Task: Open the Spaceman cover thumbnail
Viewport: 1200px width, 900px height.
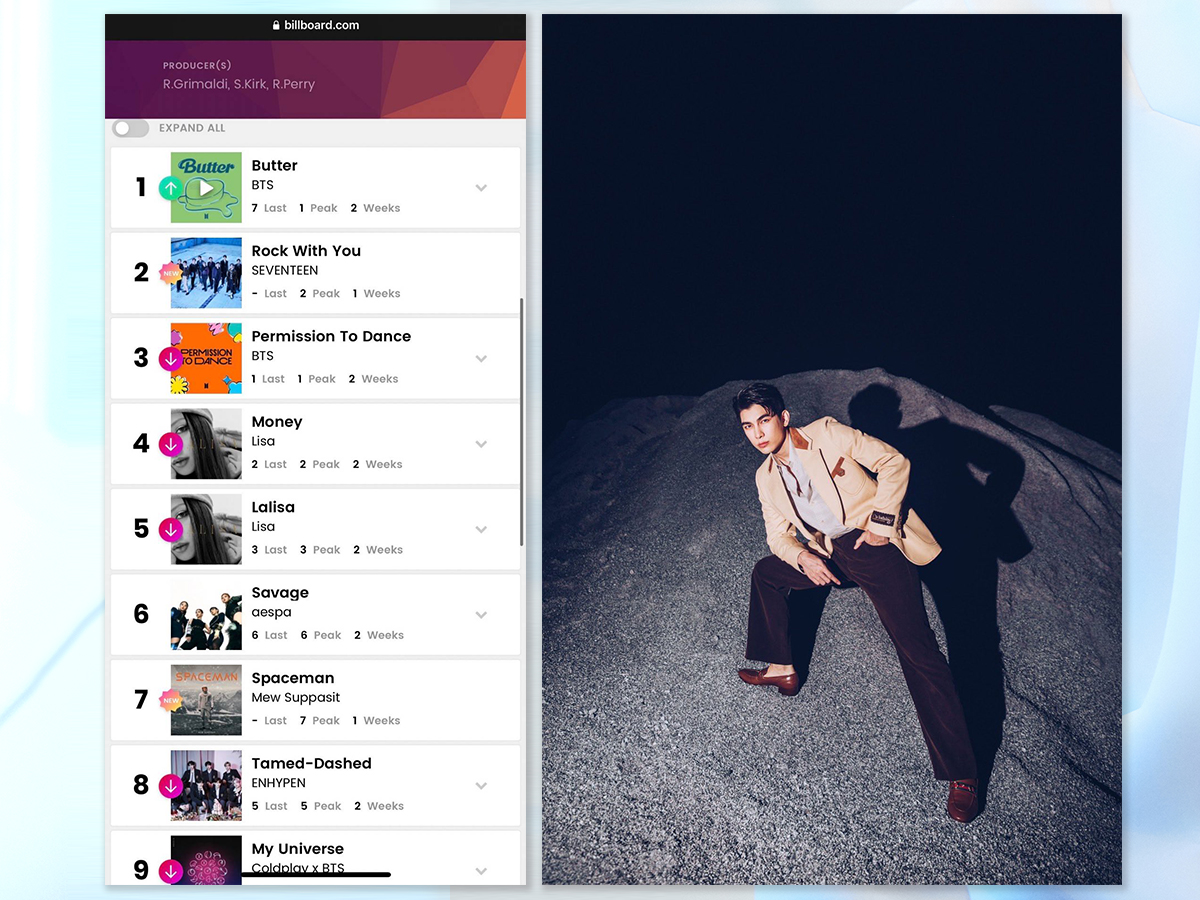Action: (x=206, y=700)
